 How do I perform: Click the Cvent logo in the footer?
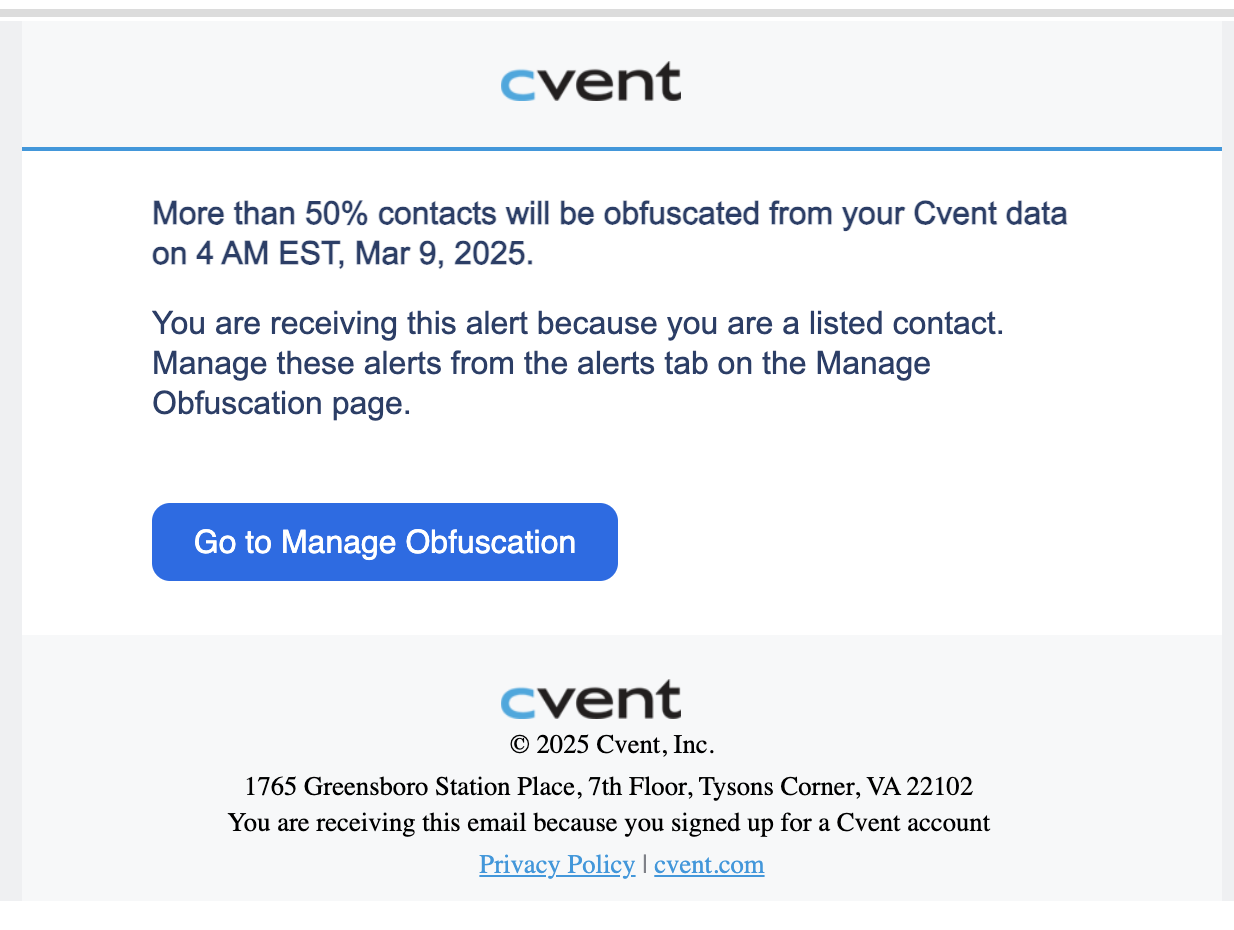point(591,700)
